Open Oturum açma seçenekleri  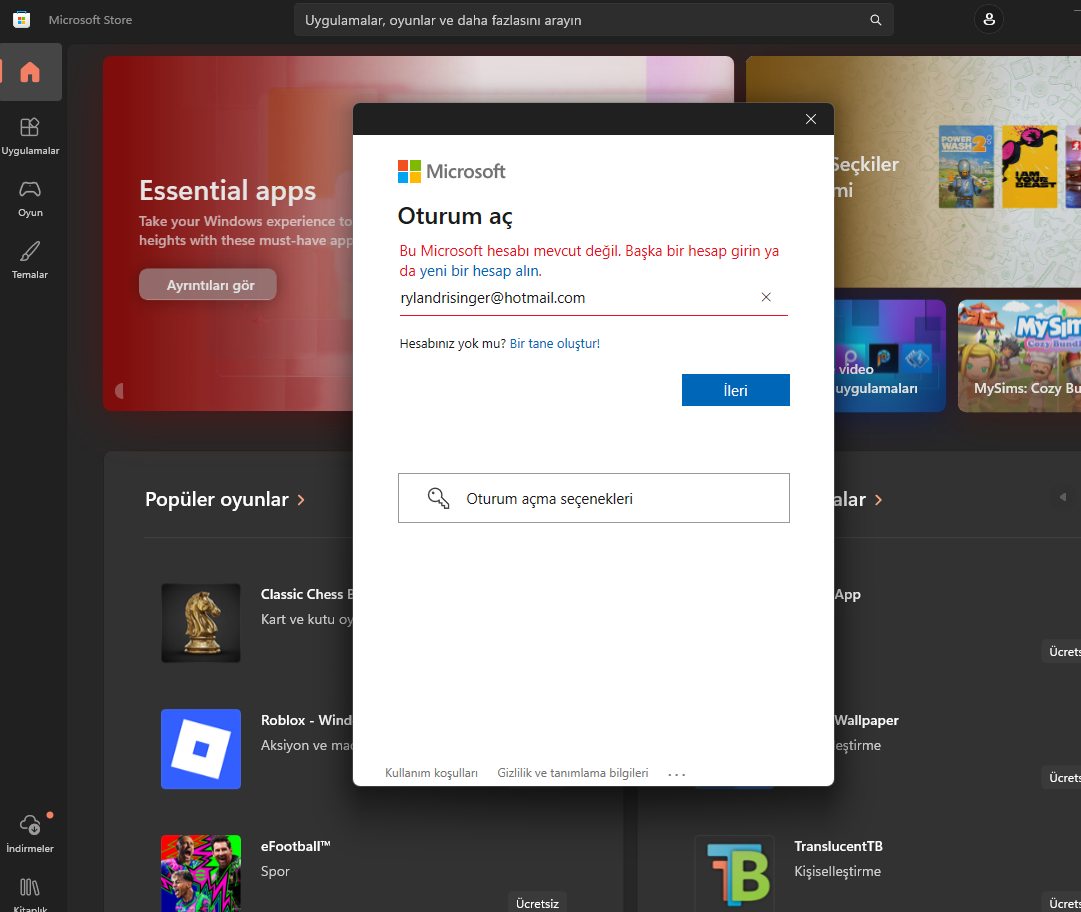point(594,498)
